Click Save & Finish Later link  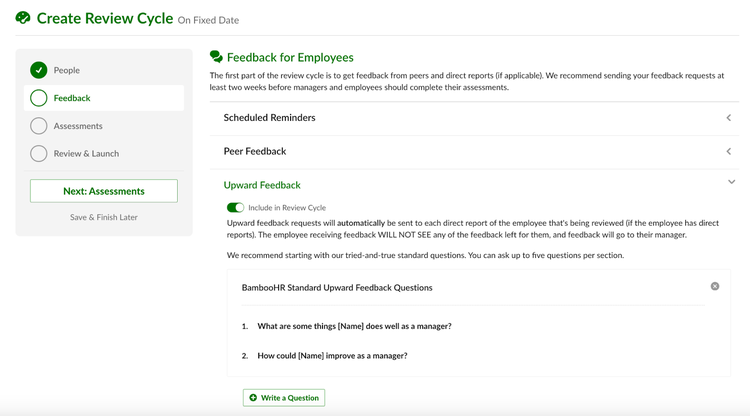pos(104,217)
